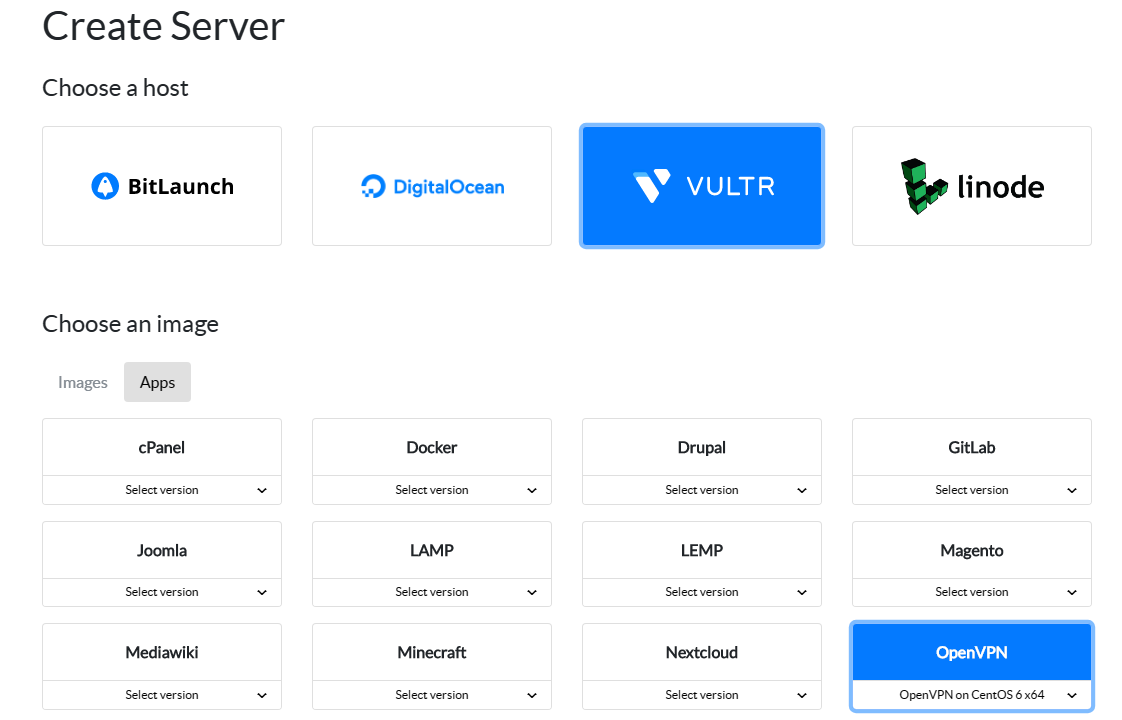This screenshot has width=1122, height=720.
Task: Expand GitLab version selector
Action: [972, 490]
